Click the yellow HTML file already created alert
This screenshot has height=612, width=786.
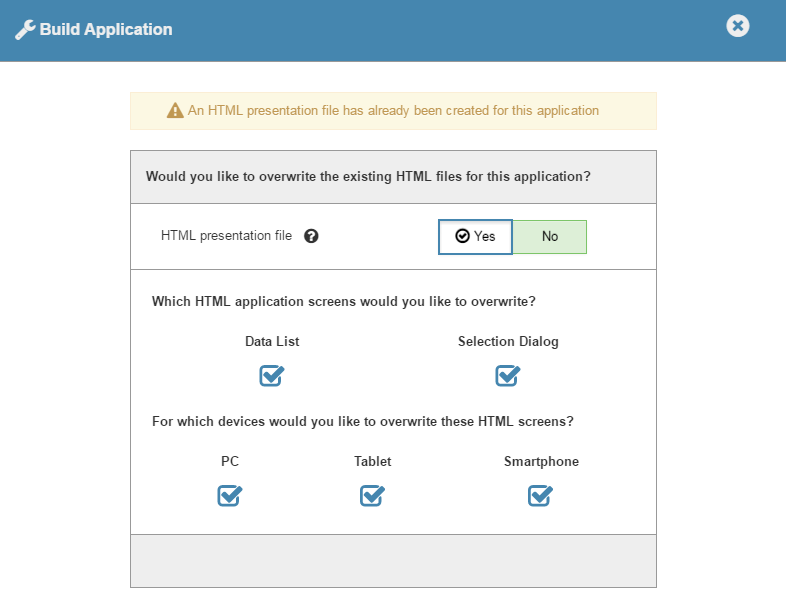393,111
